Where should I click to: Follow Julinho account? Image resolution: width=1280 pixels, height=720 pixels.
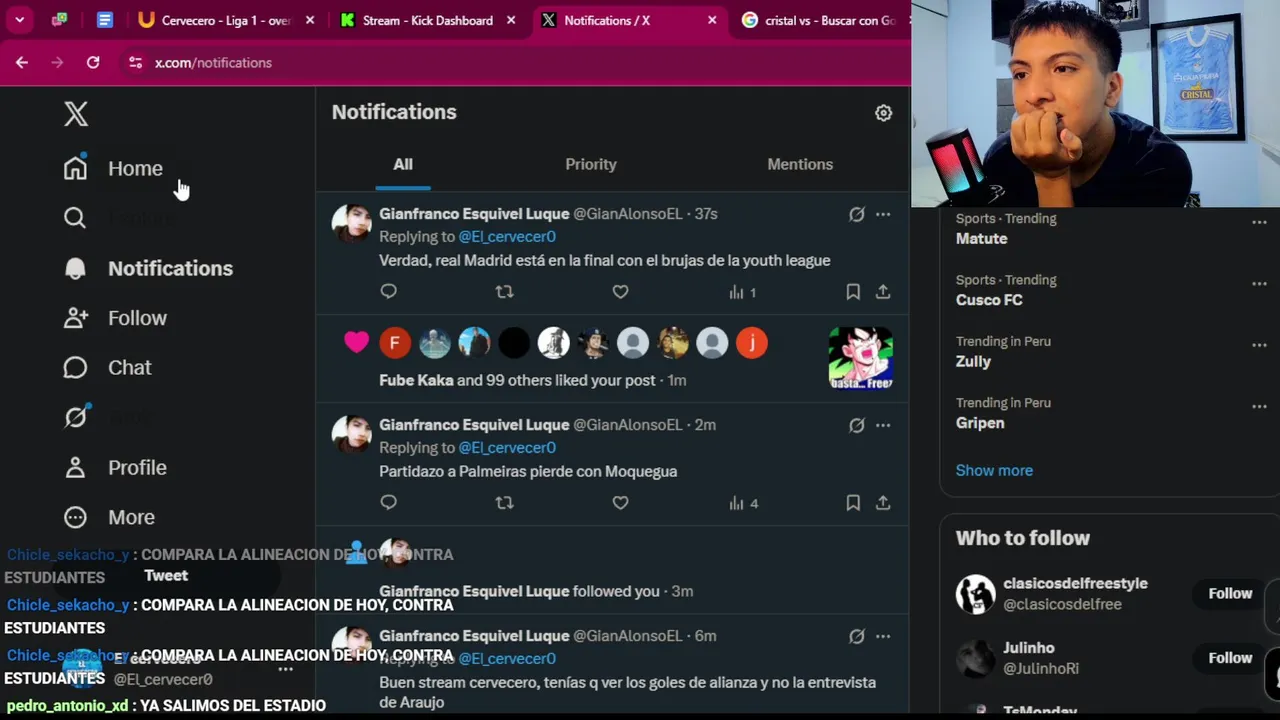tap(1230, 657)
